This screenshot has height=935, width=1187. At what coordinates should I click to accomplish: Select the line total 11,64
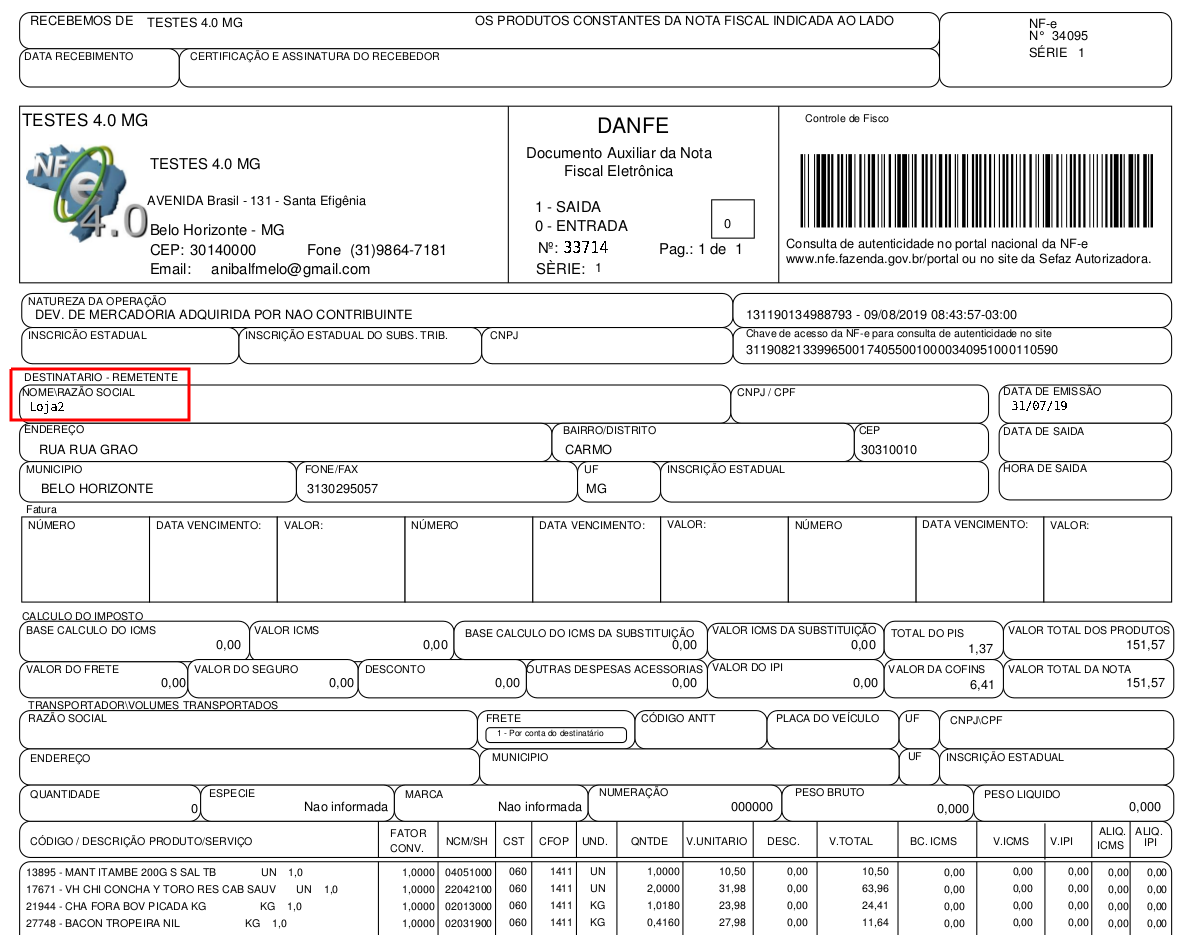875,923
